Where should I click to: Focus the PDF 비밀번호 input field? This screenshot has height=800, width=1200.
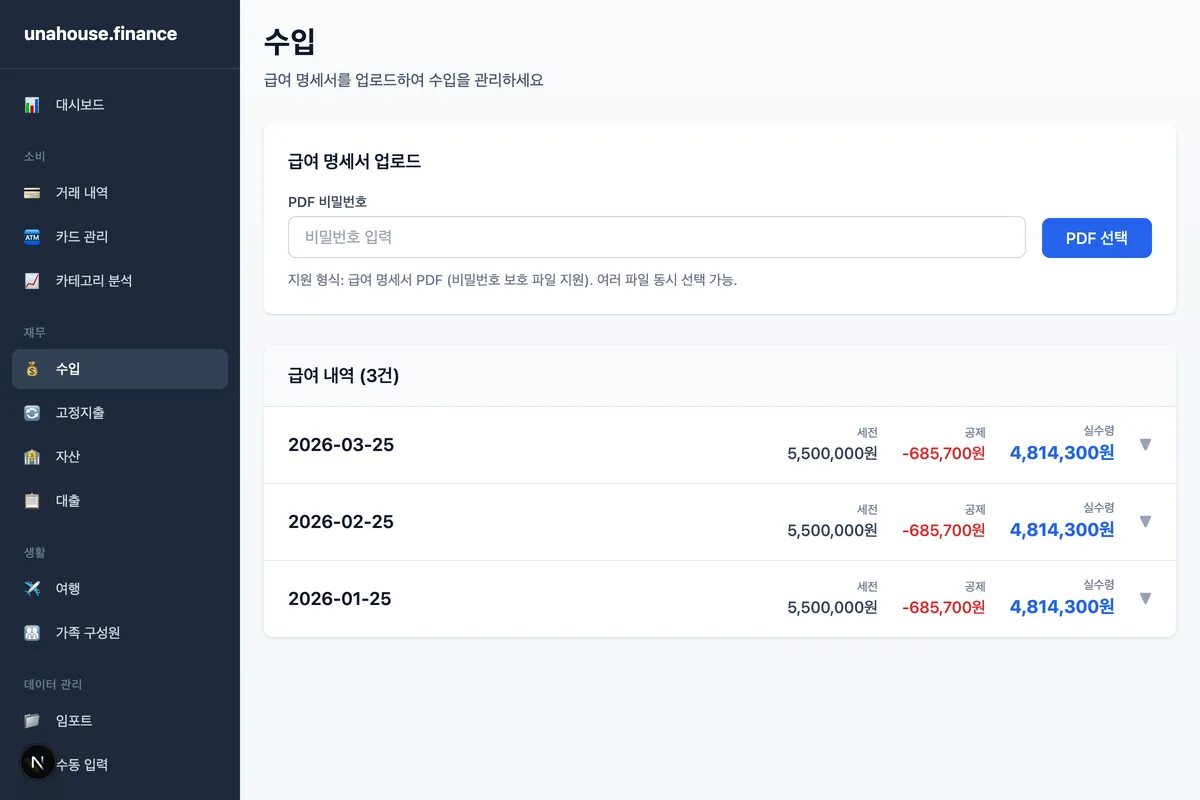(656, 237)
